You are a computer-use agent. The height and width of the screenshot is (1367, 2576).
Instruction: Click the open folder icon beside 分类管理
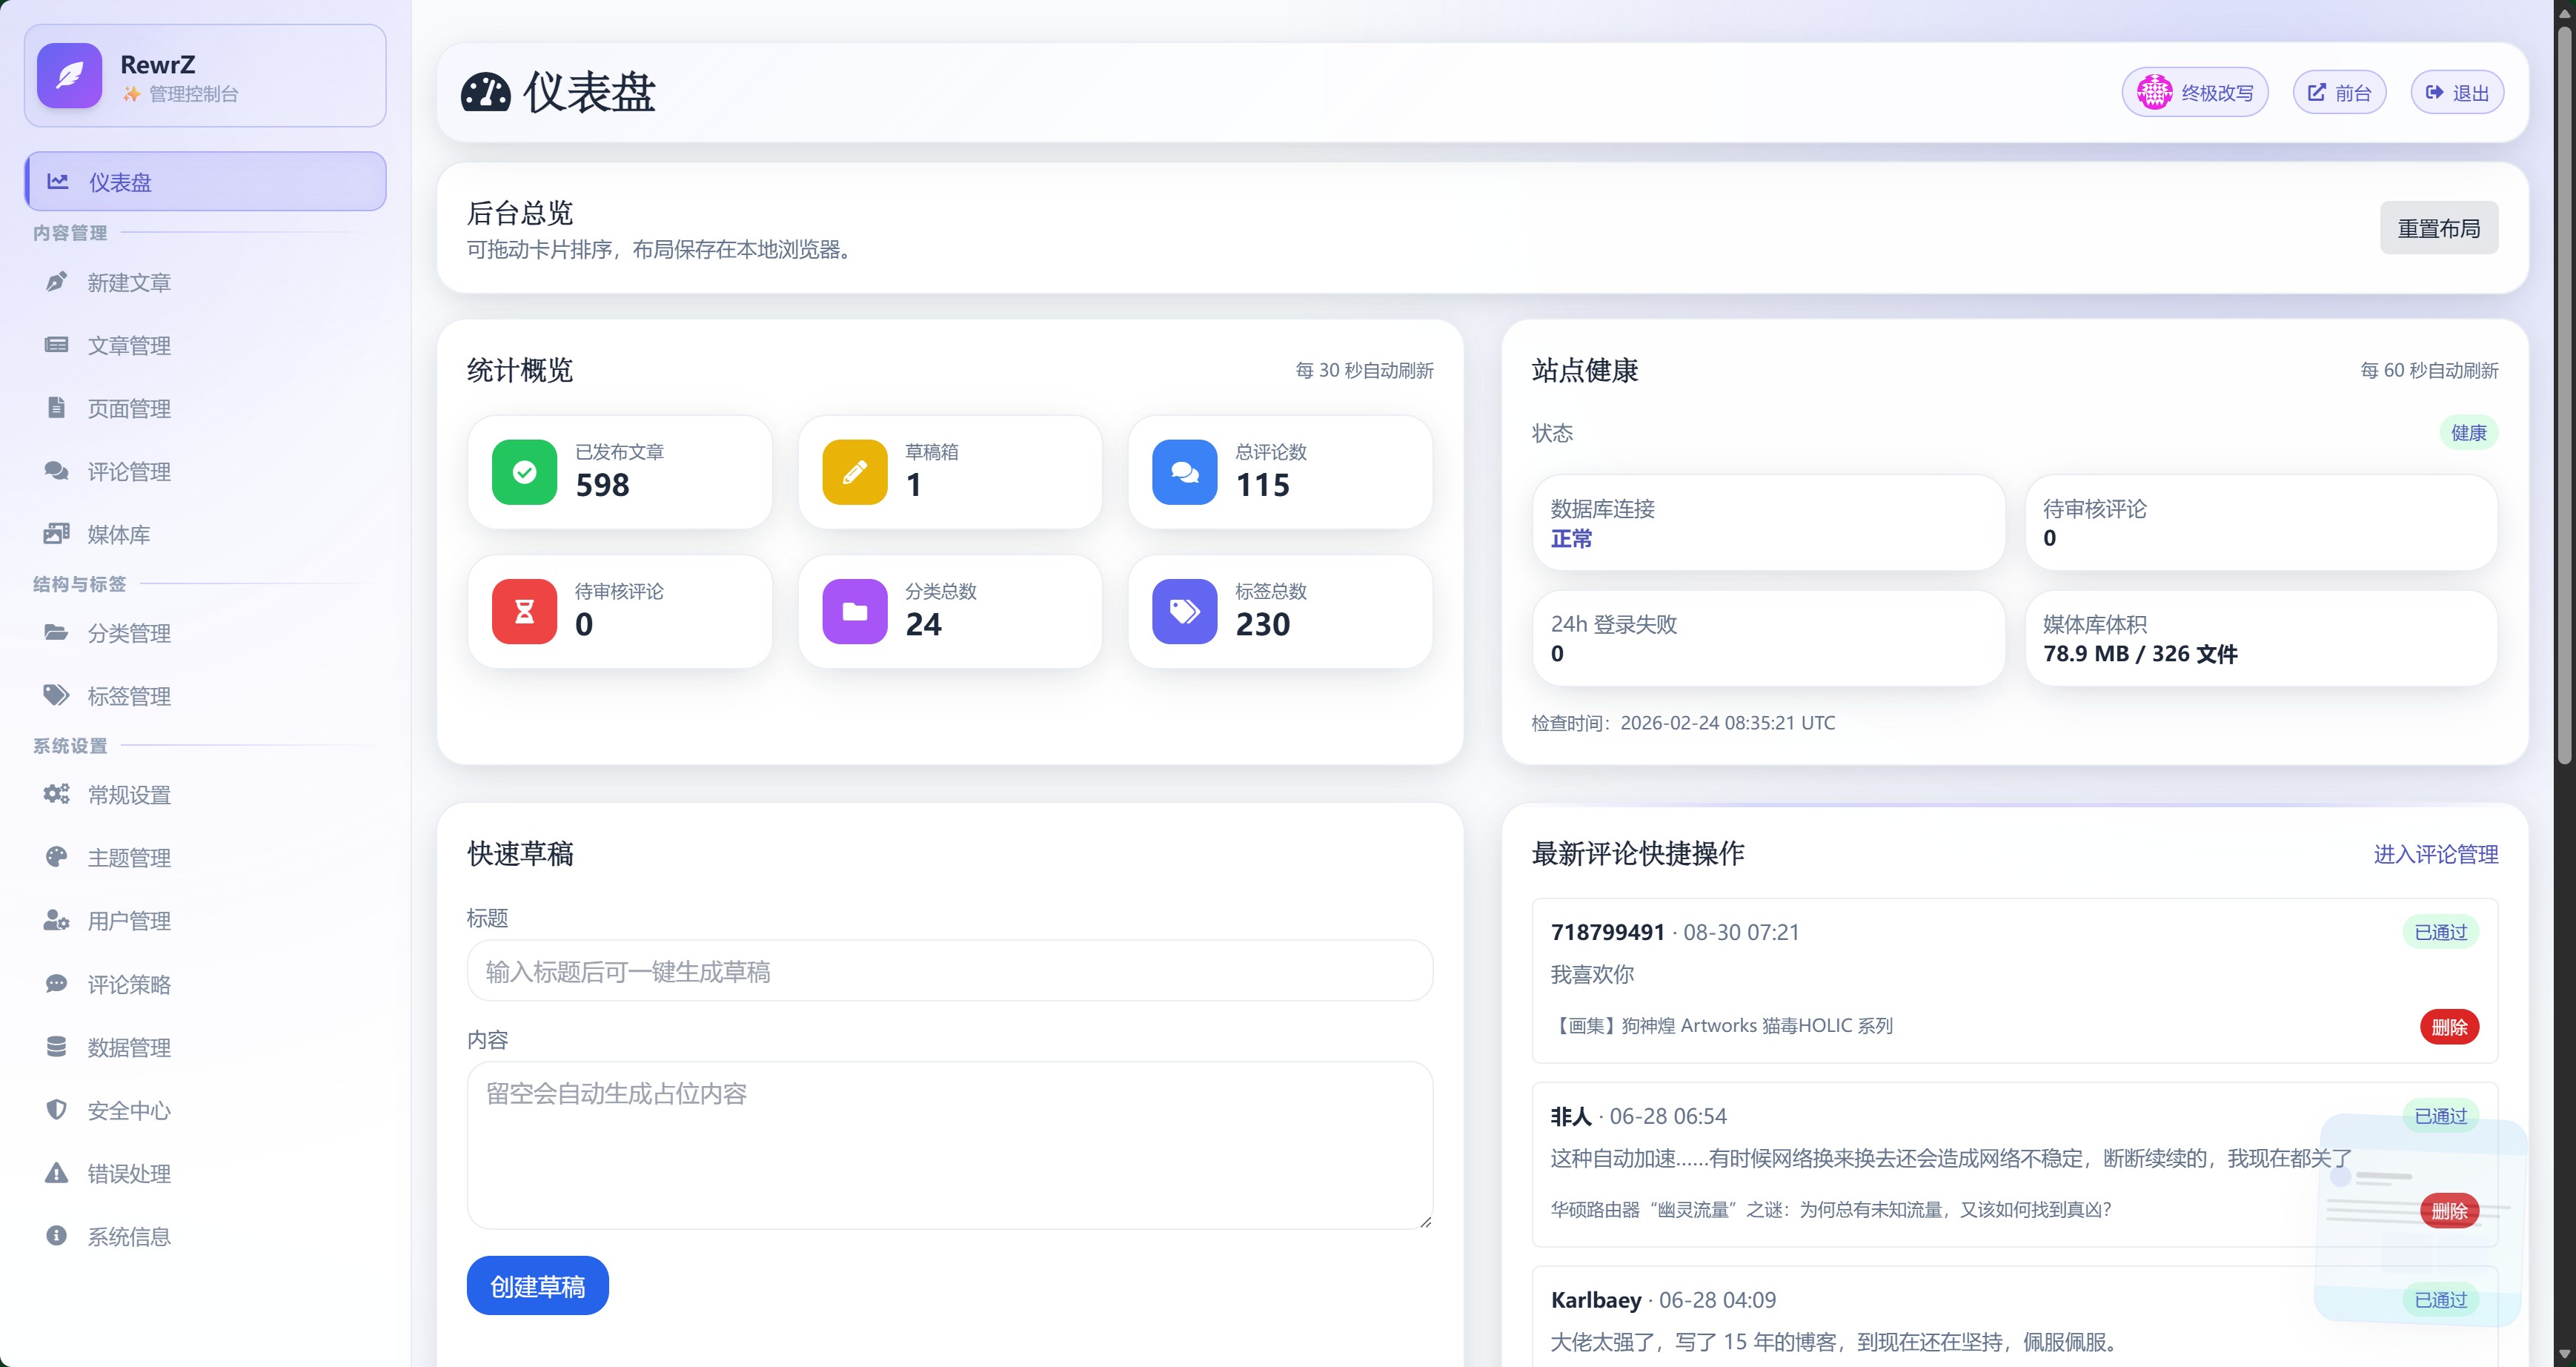pyautogui.click(x=57, y=633)
